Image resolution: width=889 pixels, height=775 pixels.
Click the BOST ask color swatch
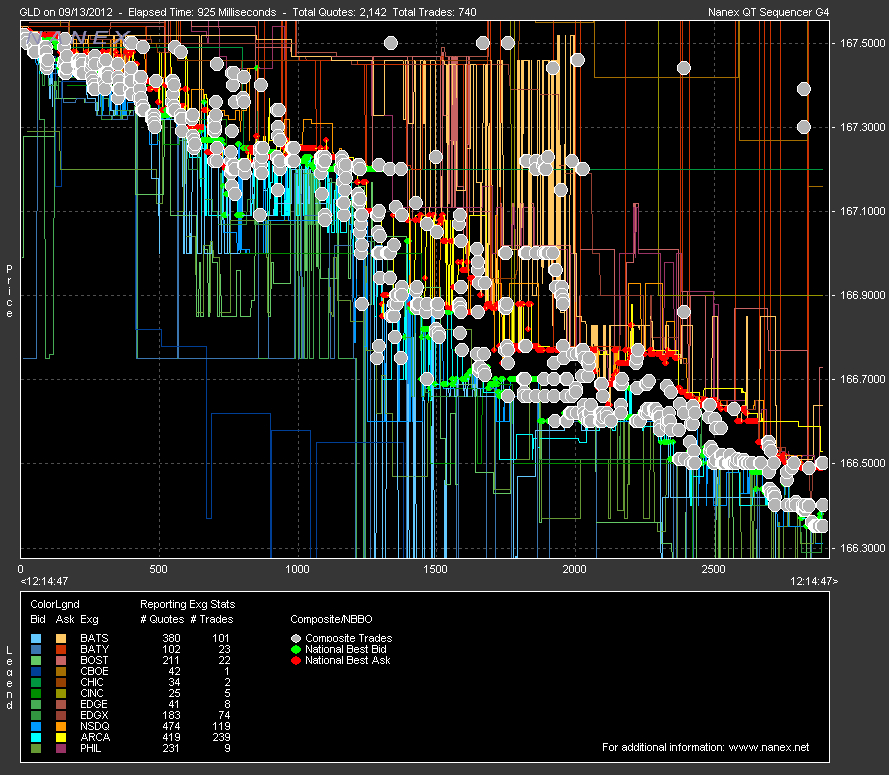coord(61,660)
